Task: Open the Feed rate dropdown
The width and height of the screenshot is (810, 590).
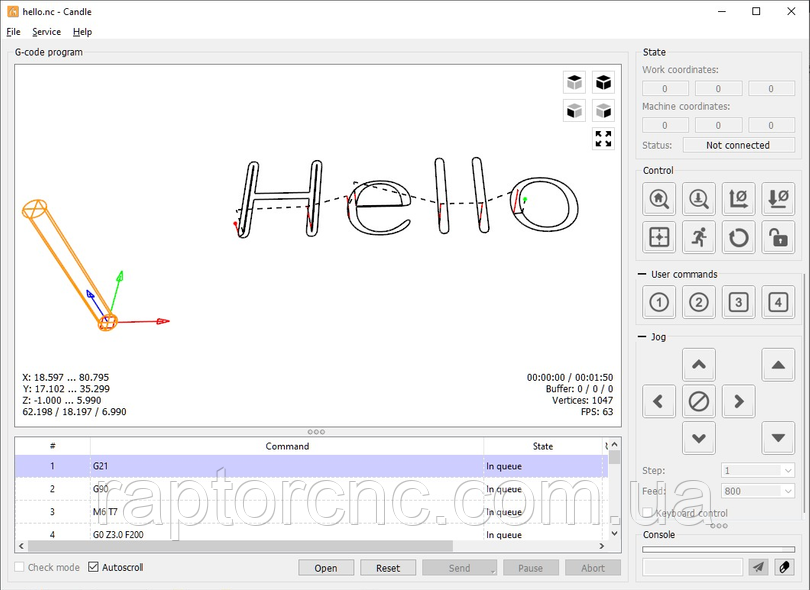Action: coord(757,491)
